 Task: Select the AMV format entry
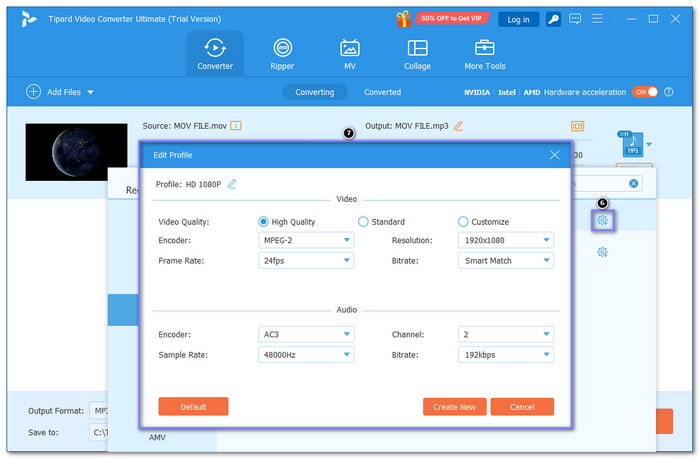tap(157, 438)
